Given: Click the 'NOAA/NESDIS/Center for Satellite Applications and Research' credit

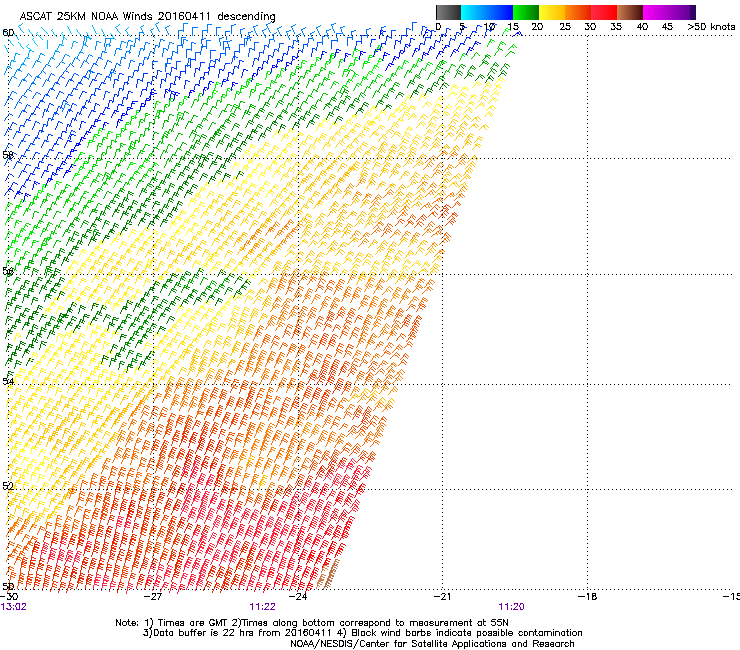Looking at the screenshot, I should click(432, 644).
